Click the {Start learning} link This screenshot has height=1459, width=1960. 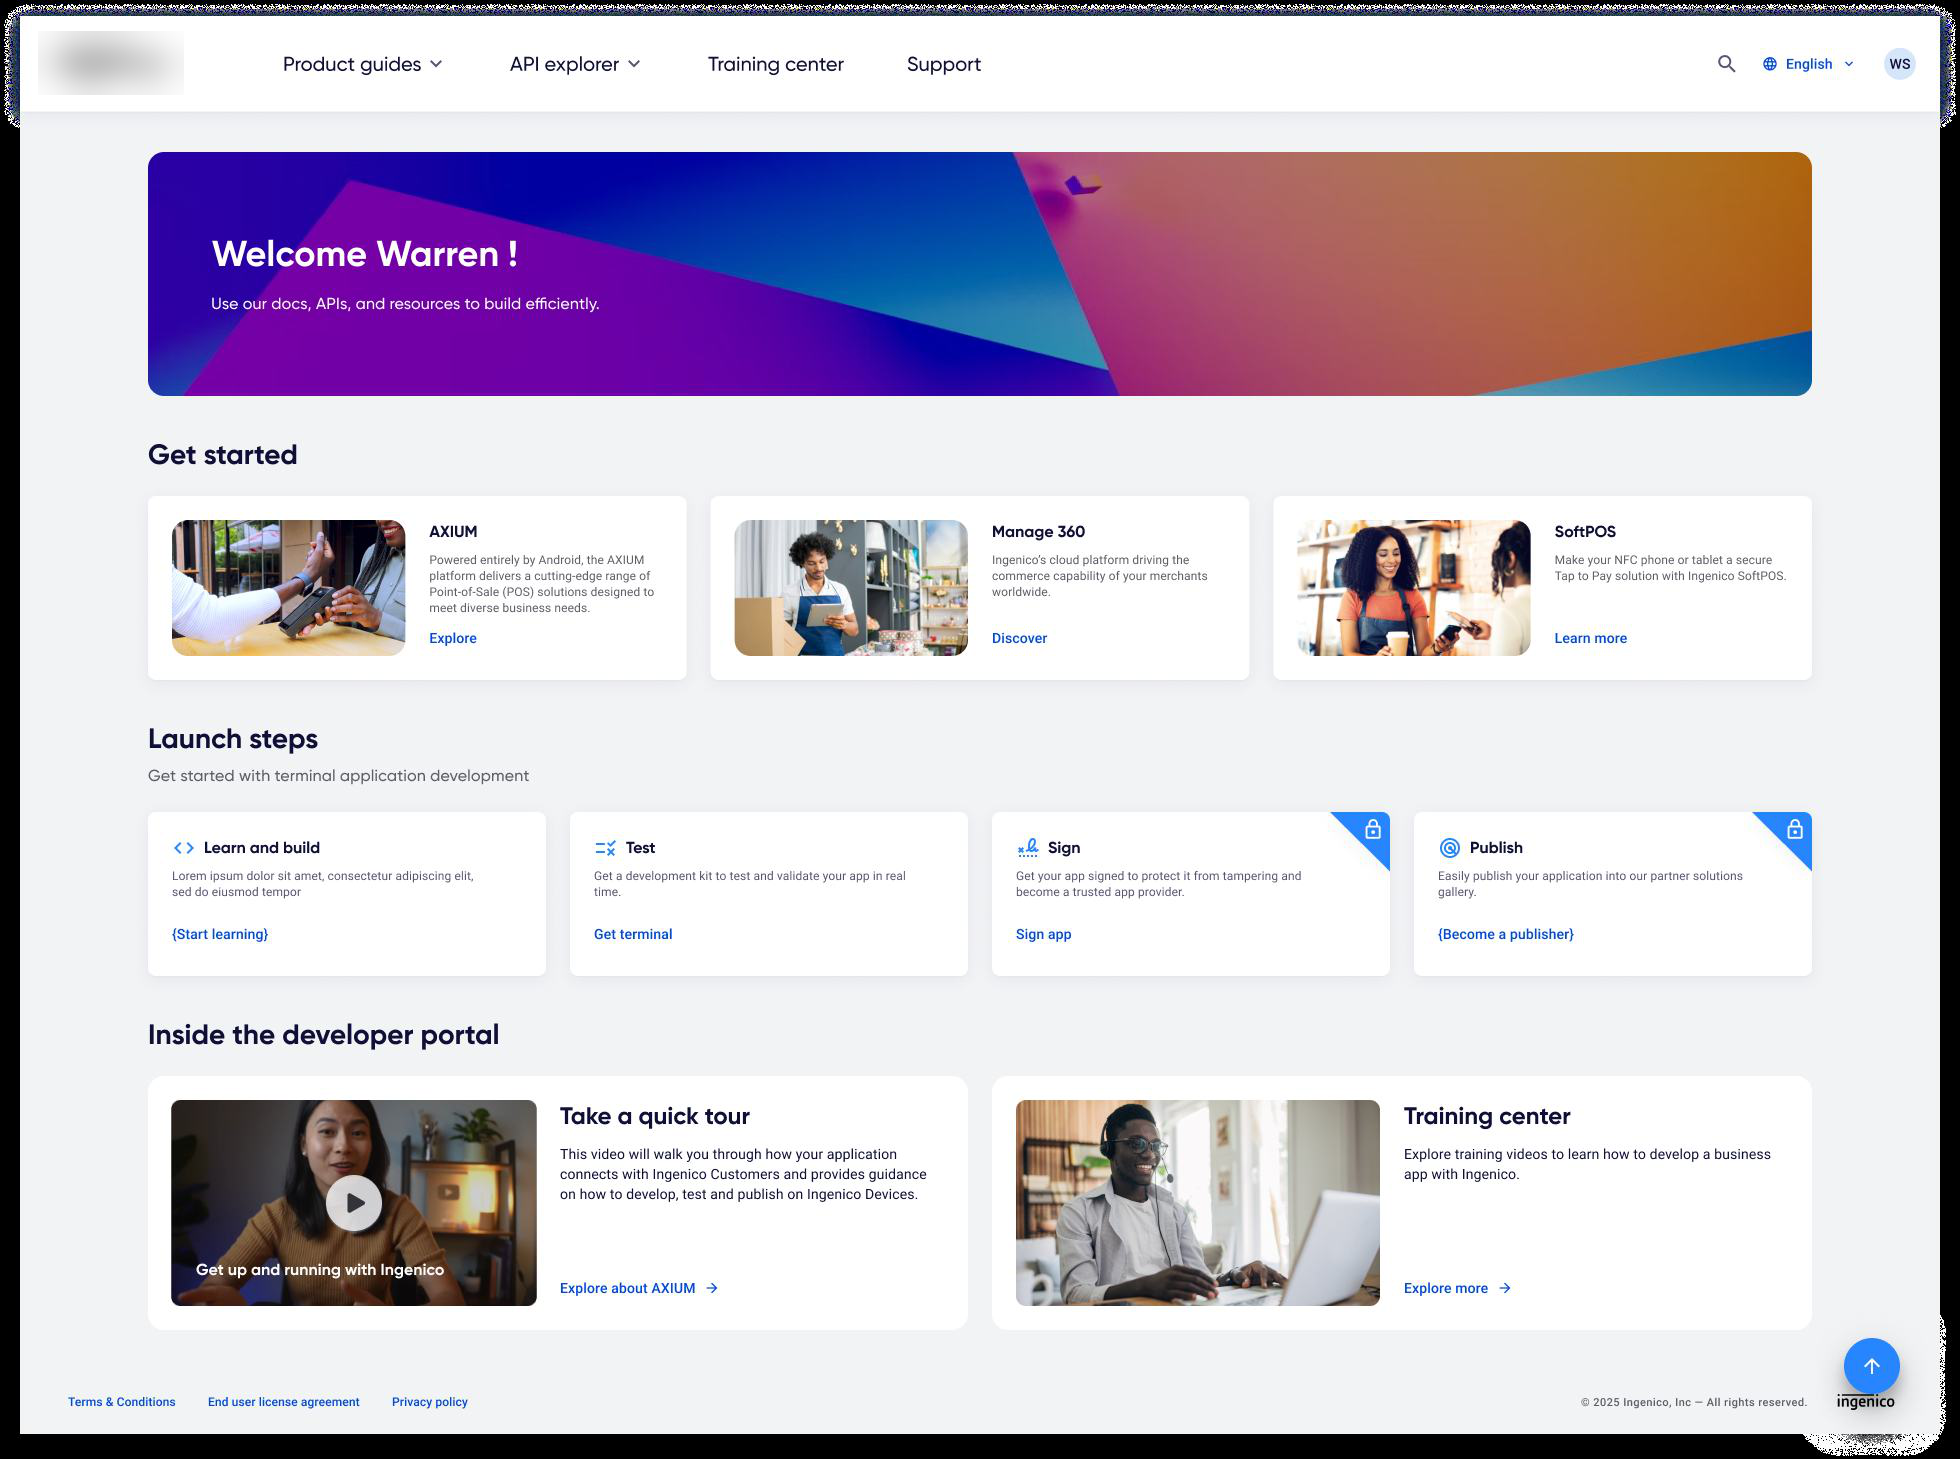[x=220, y=934]
